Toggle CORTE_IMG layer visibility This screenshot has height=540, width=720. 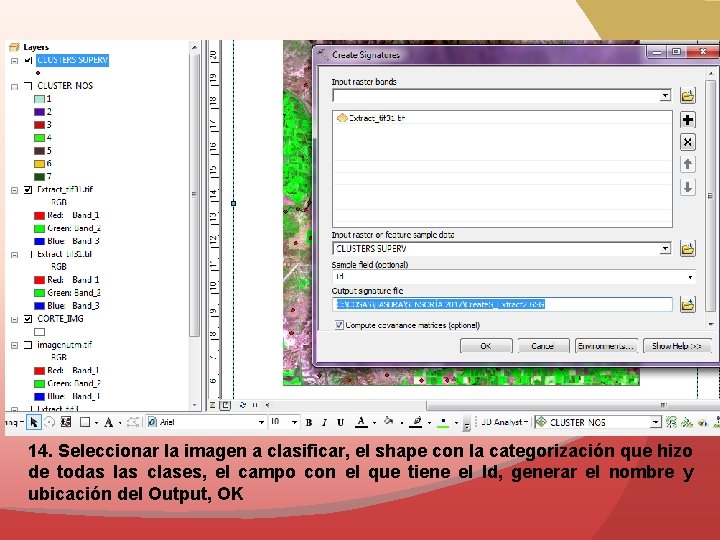click(28, 319)
